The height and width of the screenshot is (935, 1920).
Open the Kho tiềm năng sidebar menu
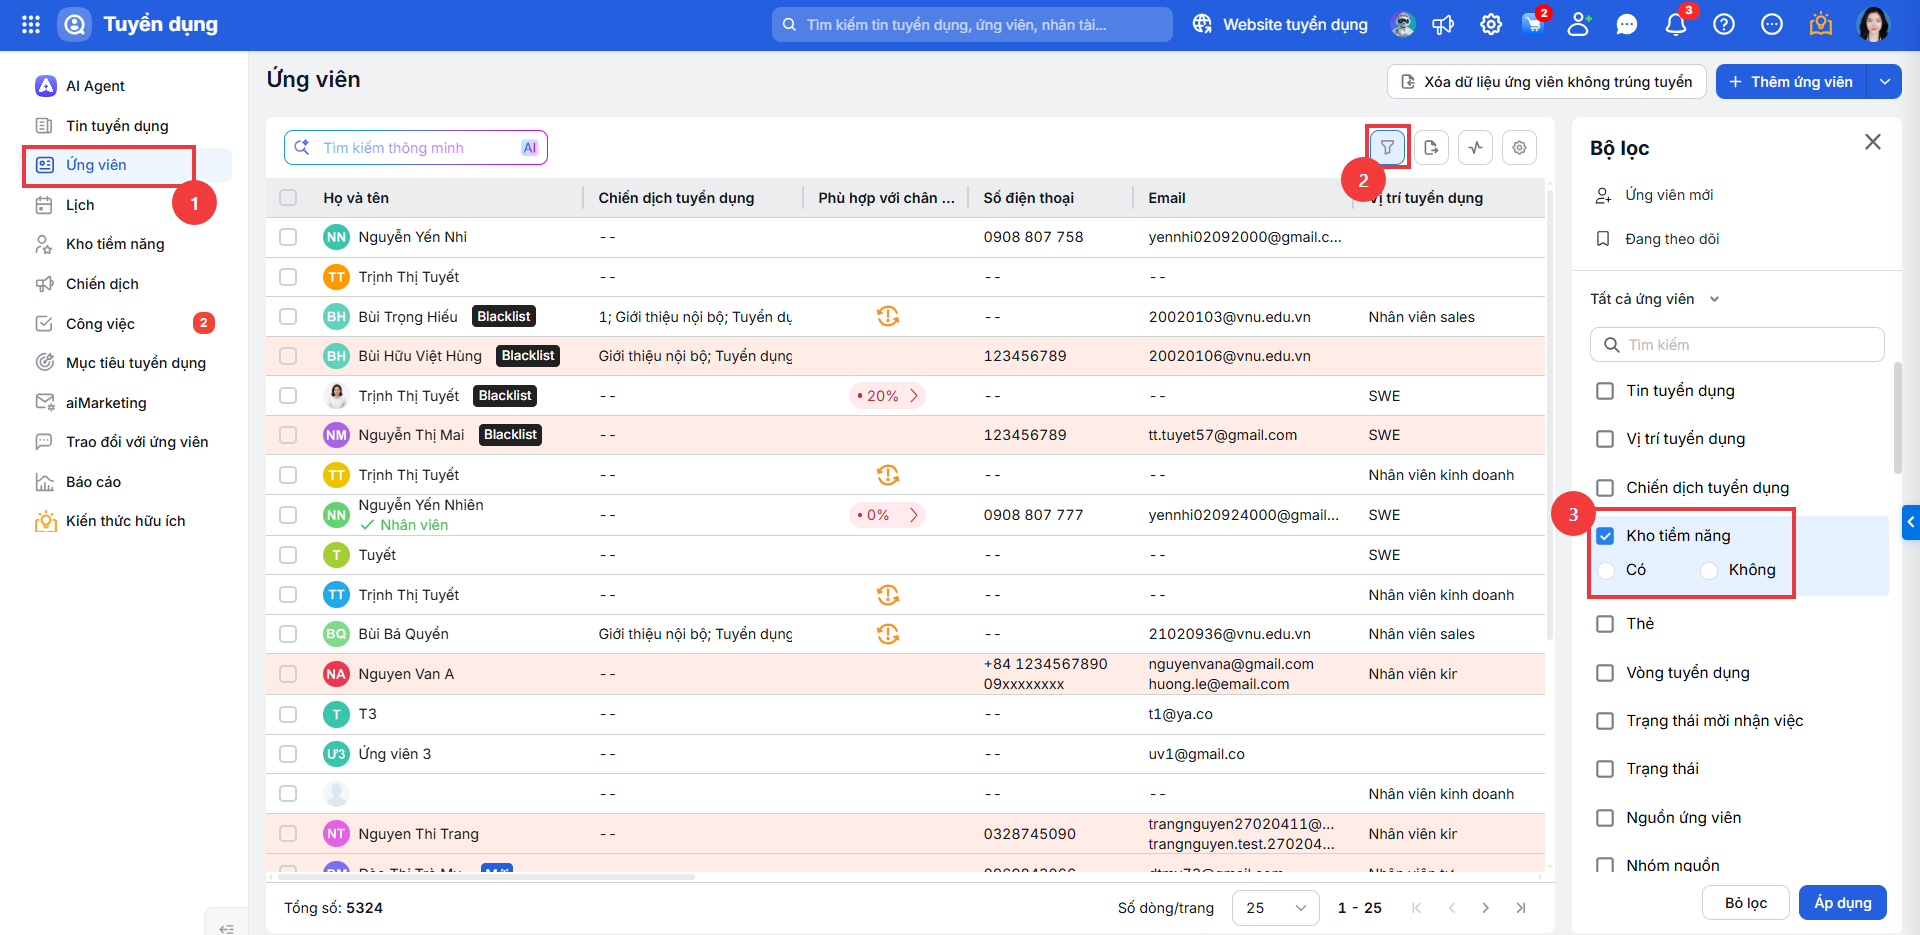click(x=115, y=244)
